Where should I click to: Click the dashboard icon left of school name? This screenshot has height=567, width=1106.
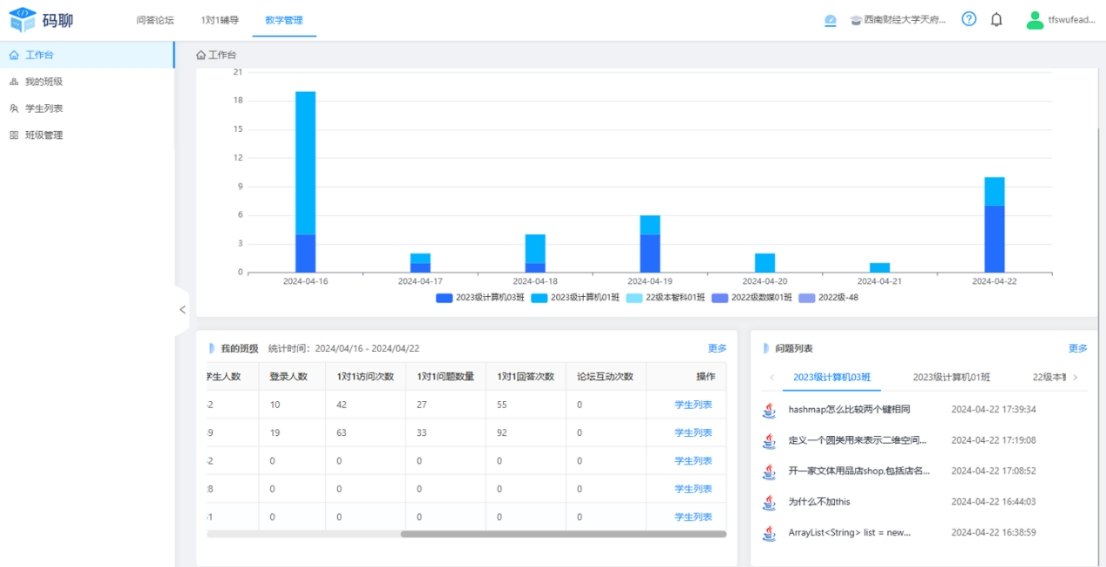[830, 20]
